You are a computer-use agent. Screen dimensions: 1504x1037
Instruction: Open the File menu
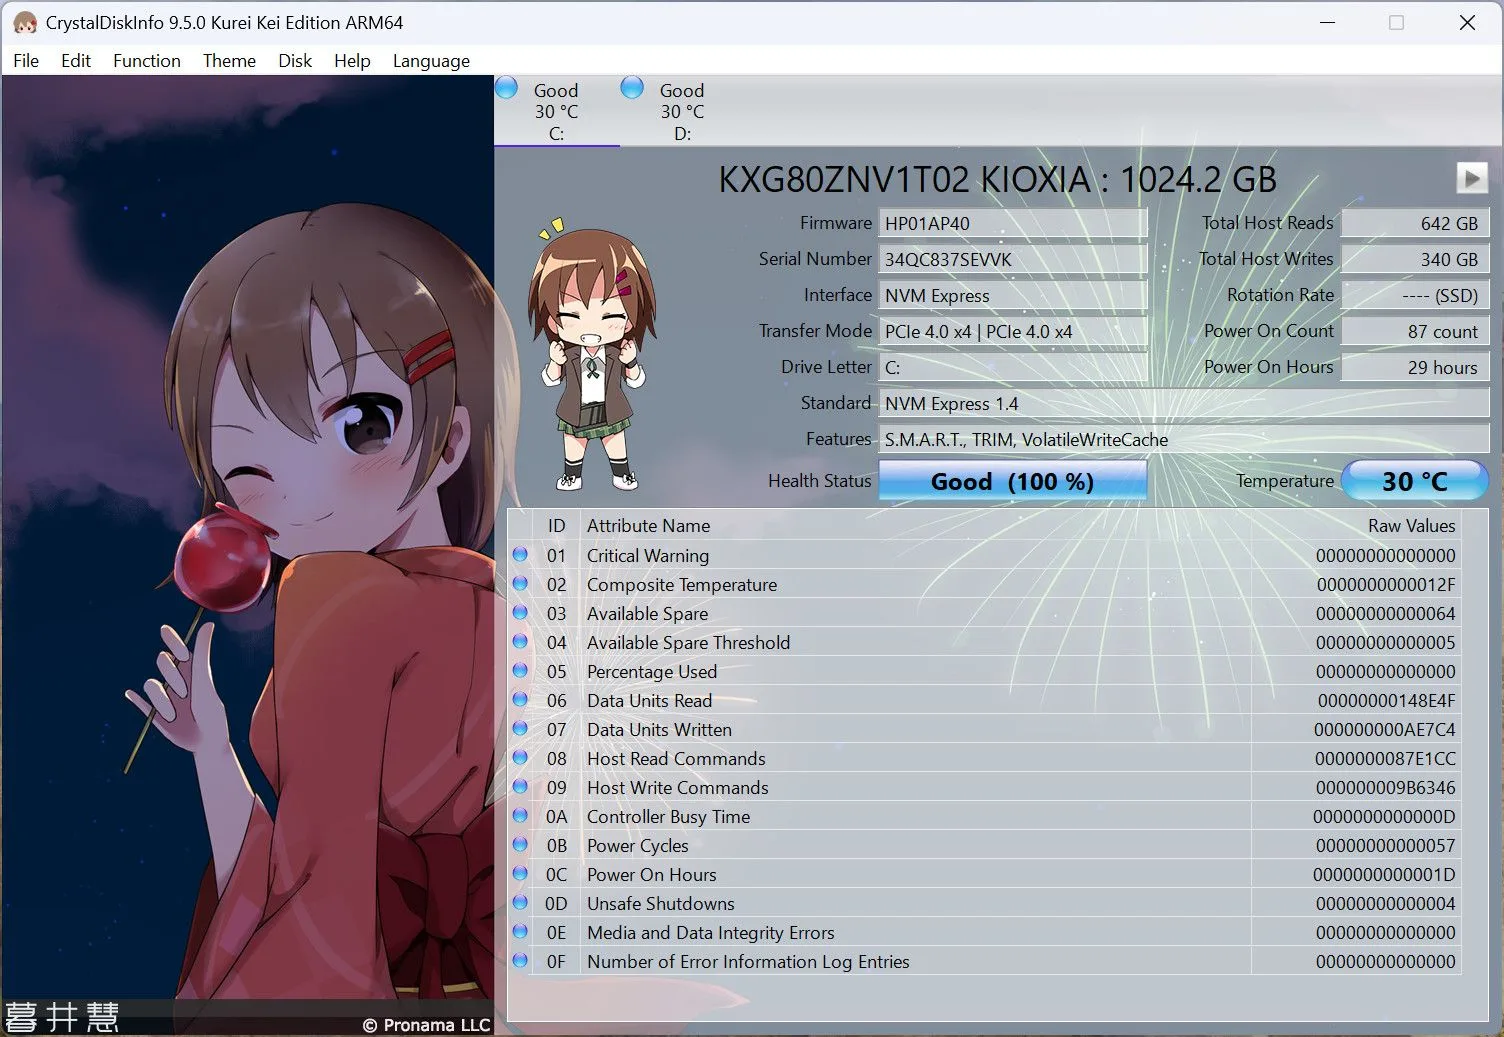pyautogui.click(x=26, y=61)
